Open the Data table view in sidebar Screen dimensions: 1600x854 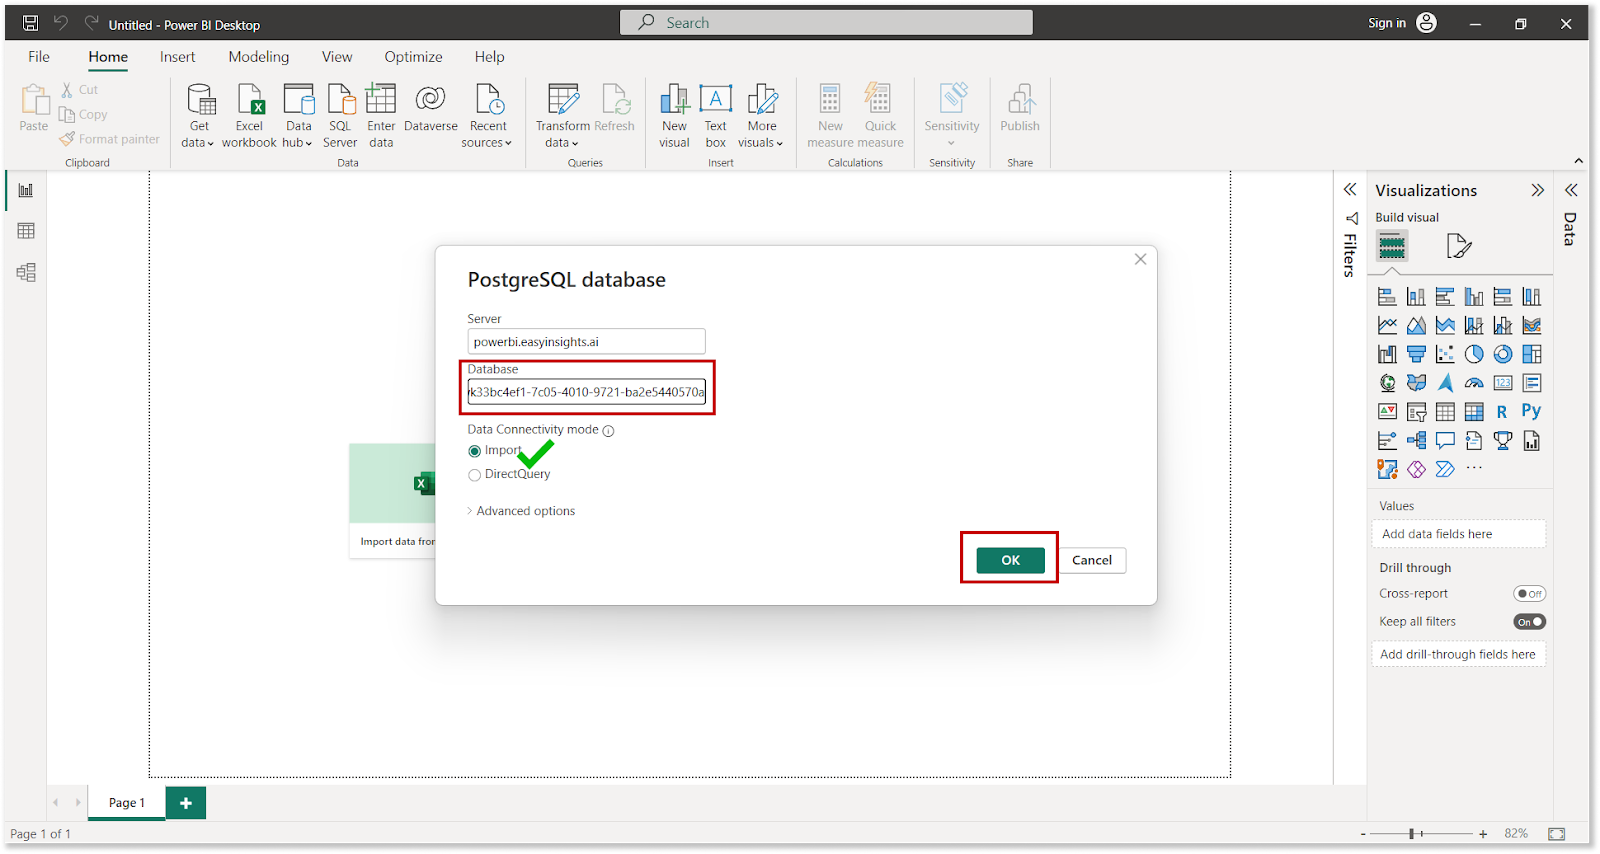click(x=26, y=231)
